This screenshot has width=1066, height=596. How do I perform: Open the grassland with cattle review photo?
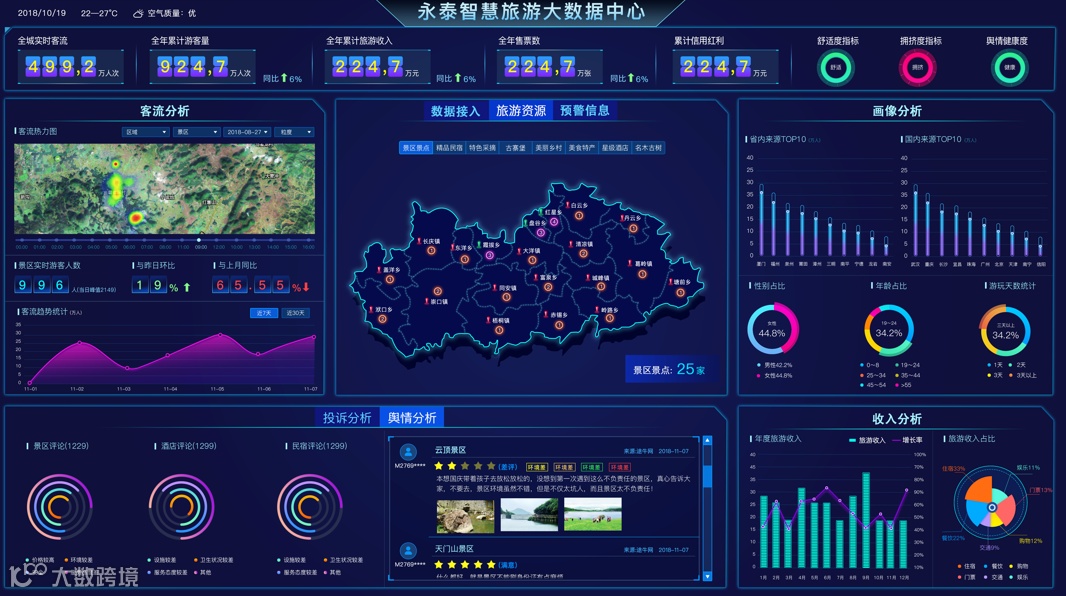[593, 514]
